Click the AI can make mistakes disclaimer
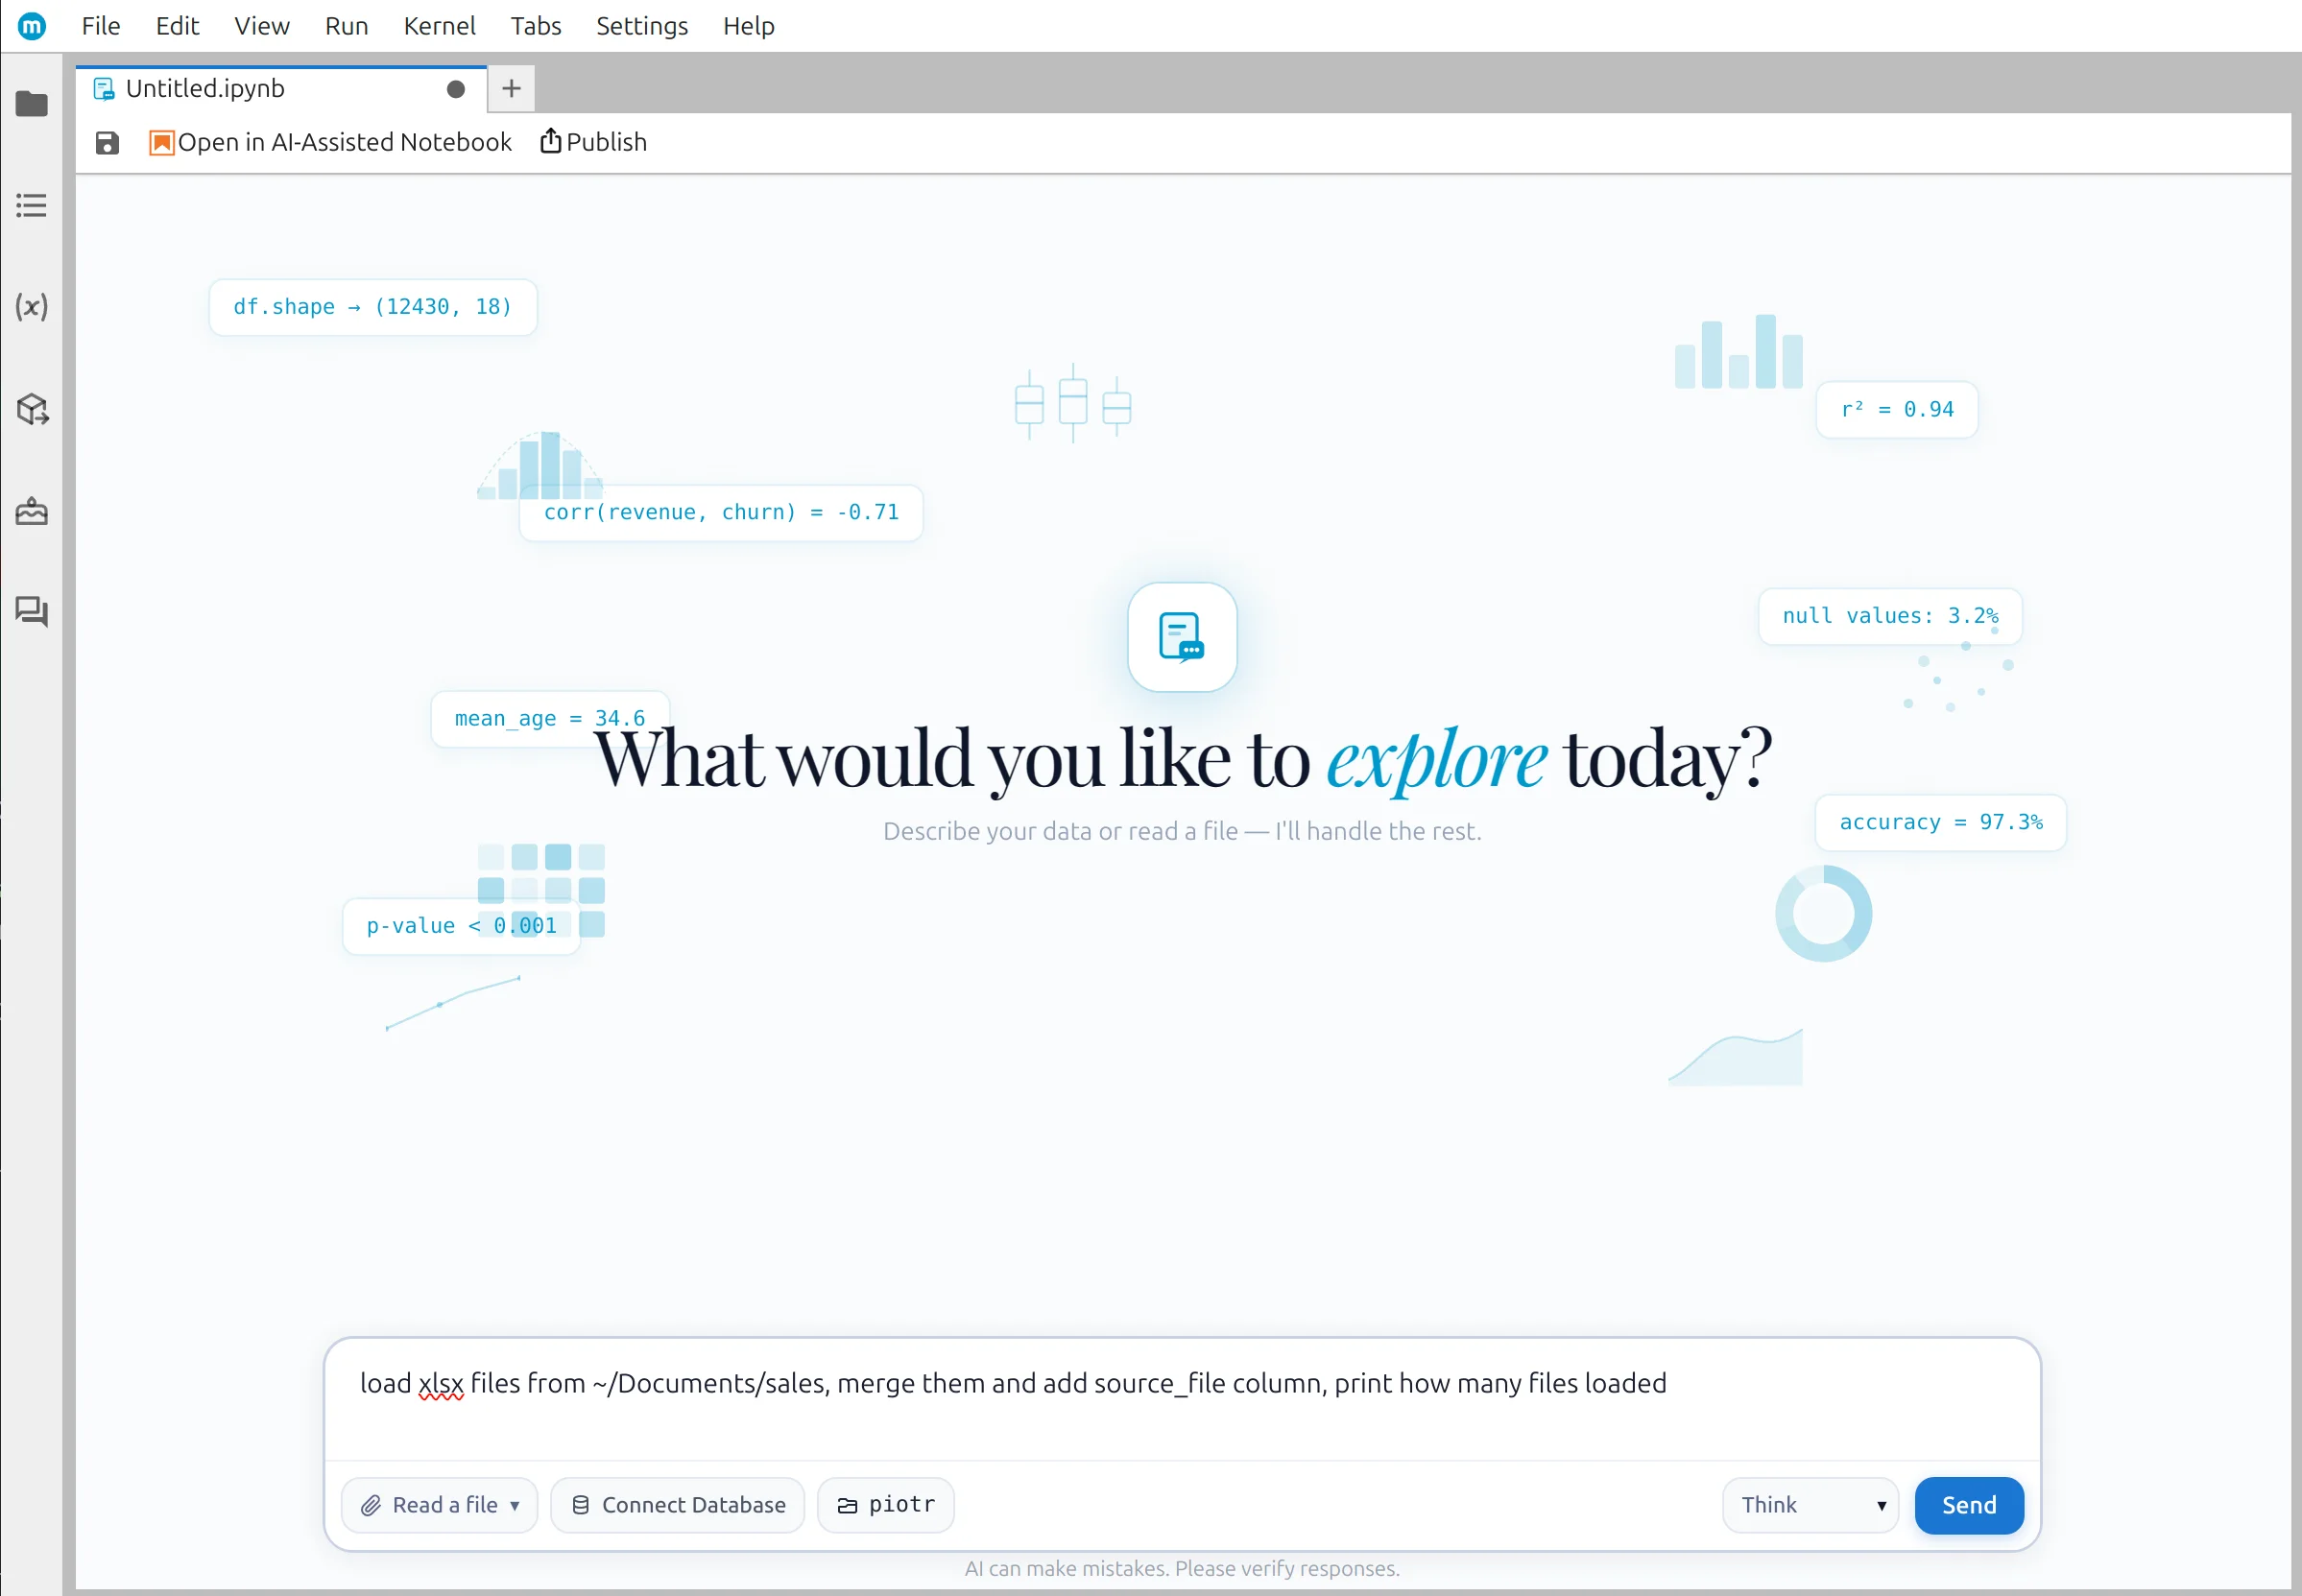2302x1596 pixels. point(1182,1568)
